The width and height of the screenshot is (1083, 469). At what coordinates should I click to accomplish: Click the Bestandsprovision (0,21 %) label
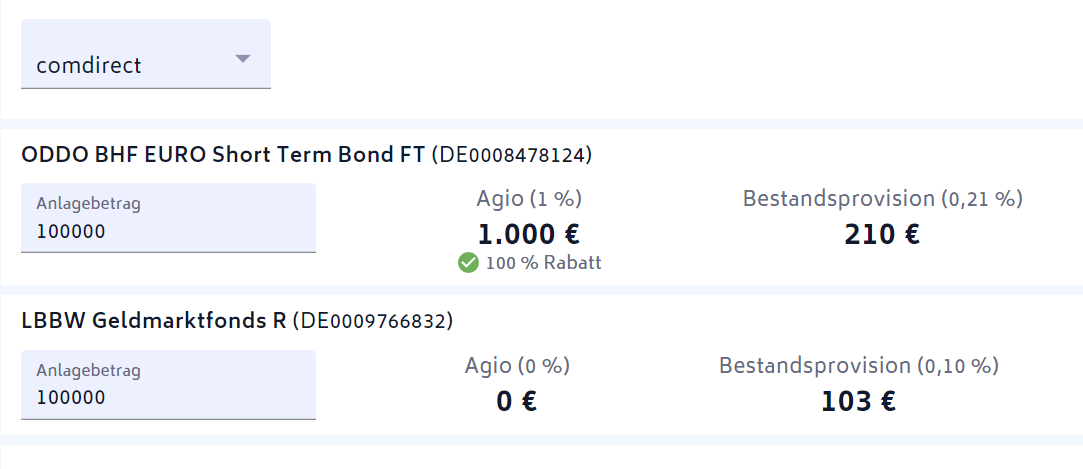pyautogui.click(x=882, y=198)
